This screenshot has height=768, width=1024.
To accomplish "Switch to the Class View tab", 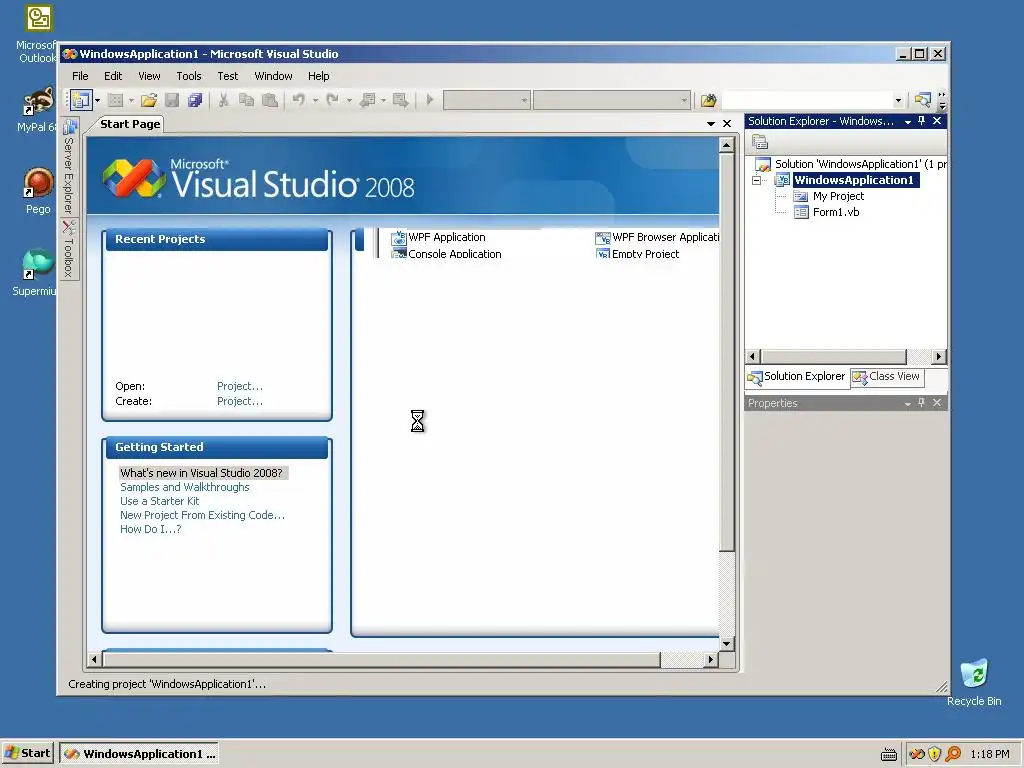I will [x=887, y=377].
